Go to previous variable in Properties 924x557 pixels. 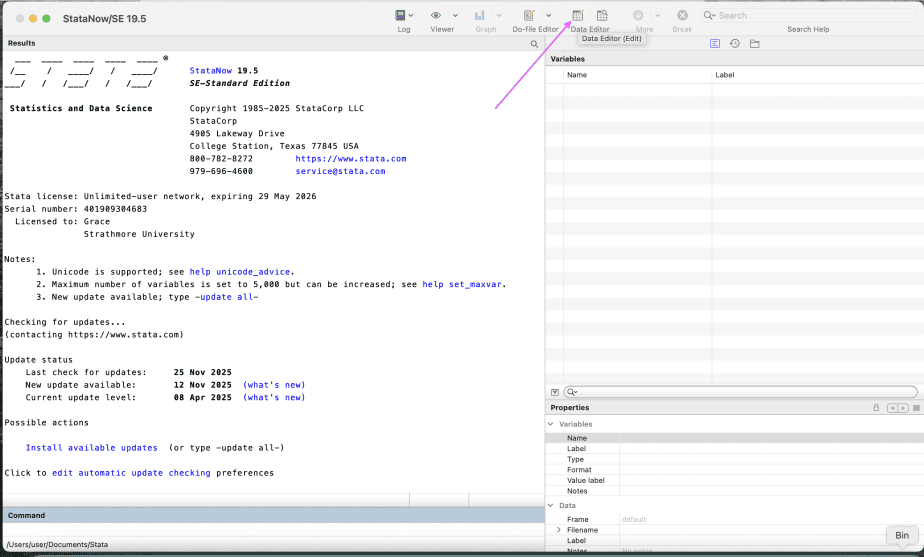[892, 408]
